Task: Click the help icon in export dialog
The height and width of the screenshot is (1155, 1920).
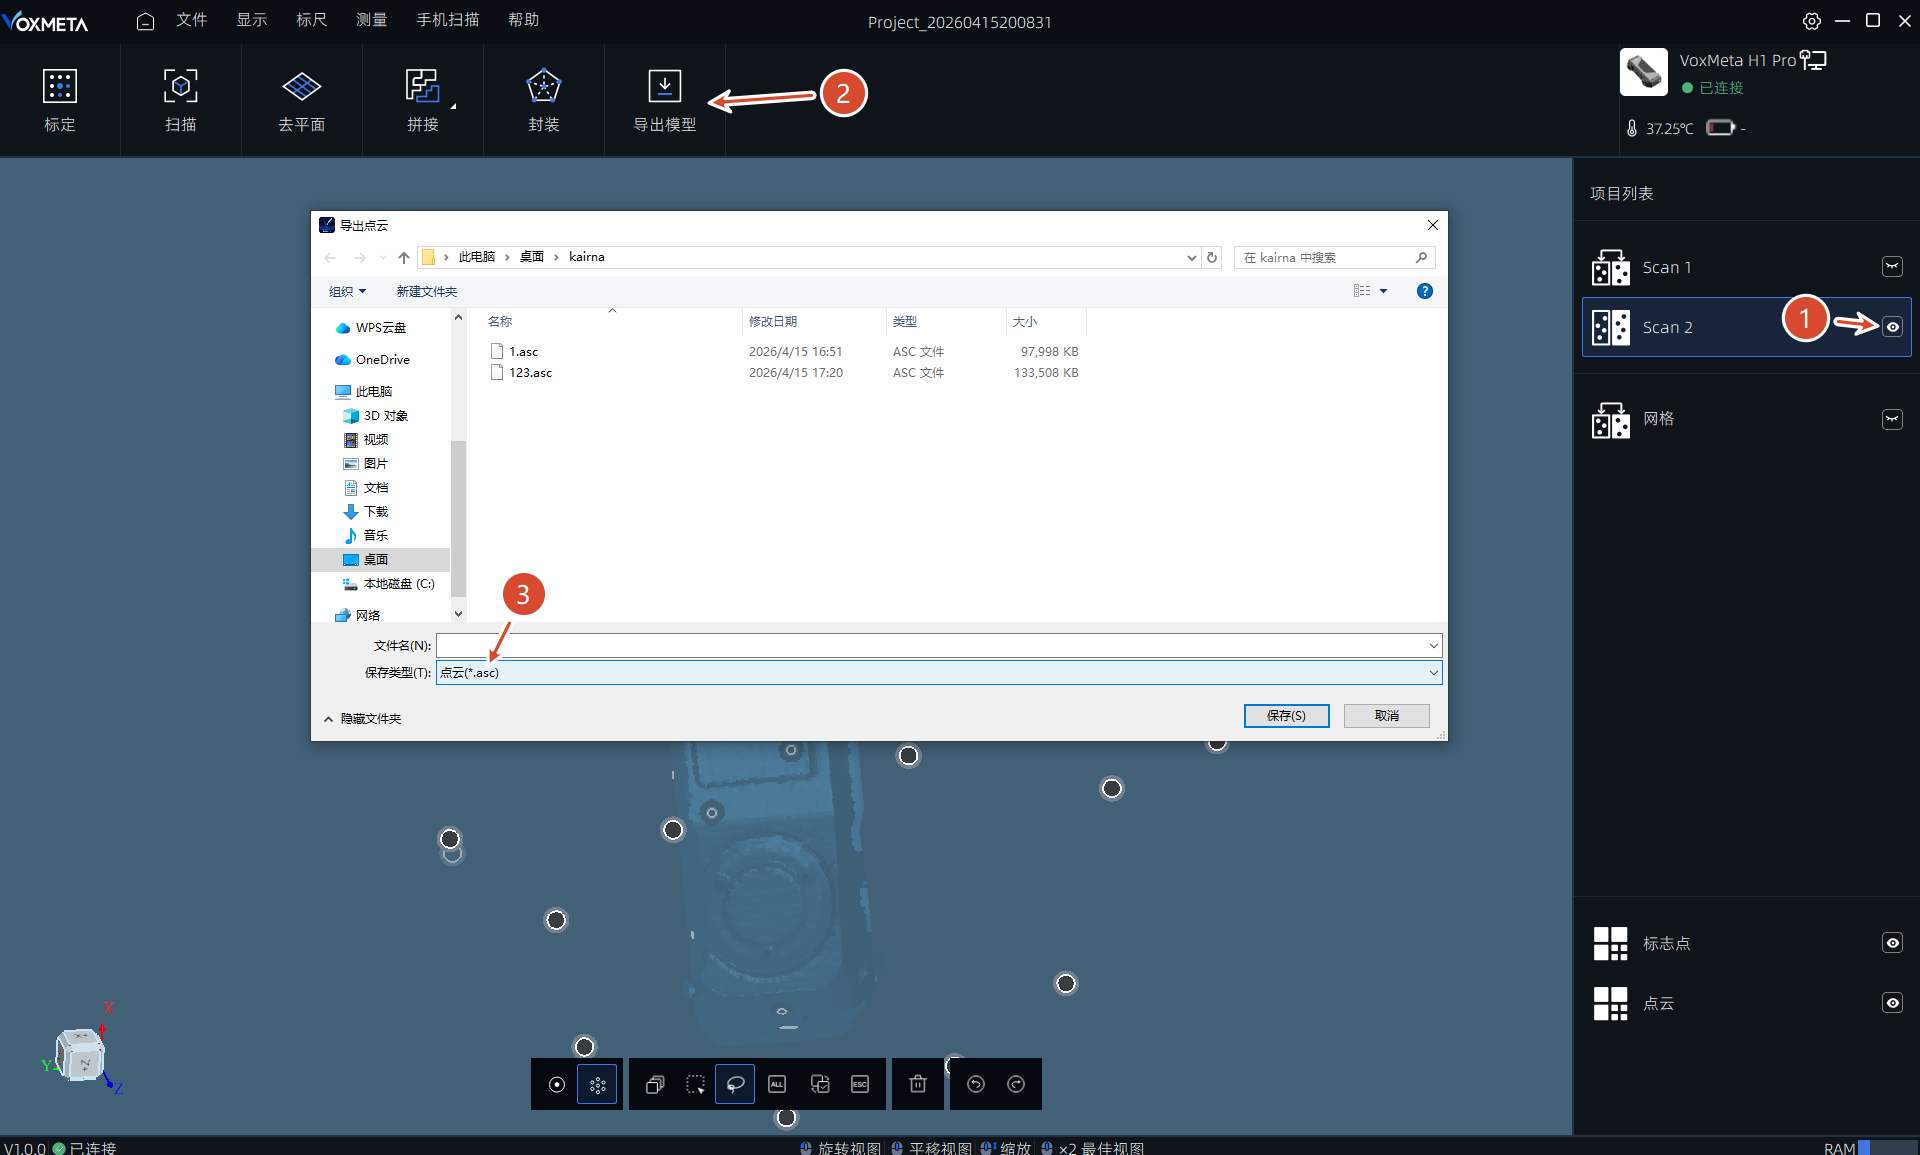Action: point(1425,291)
